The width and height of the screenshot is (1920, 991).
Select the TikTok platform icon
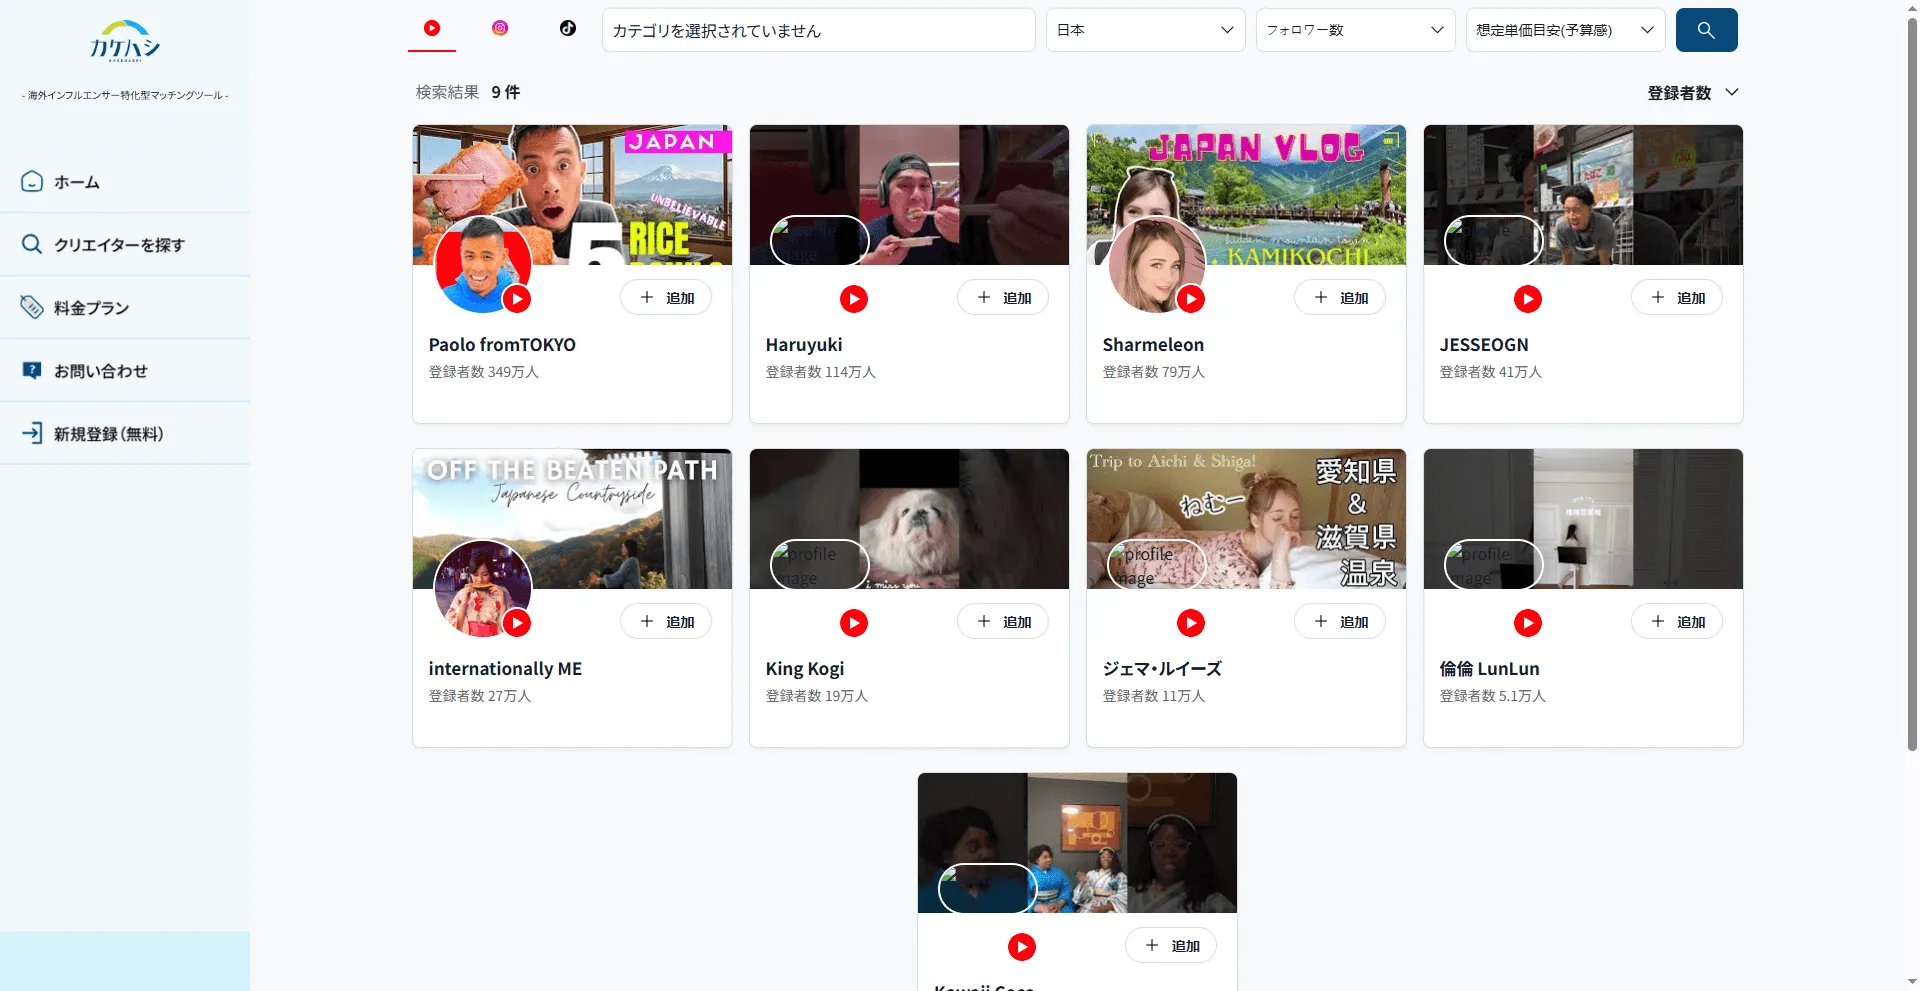click(x=568, y=29)
